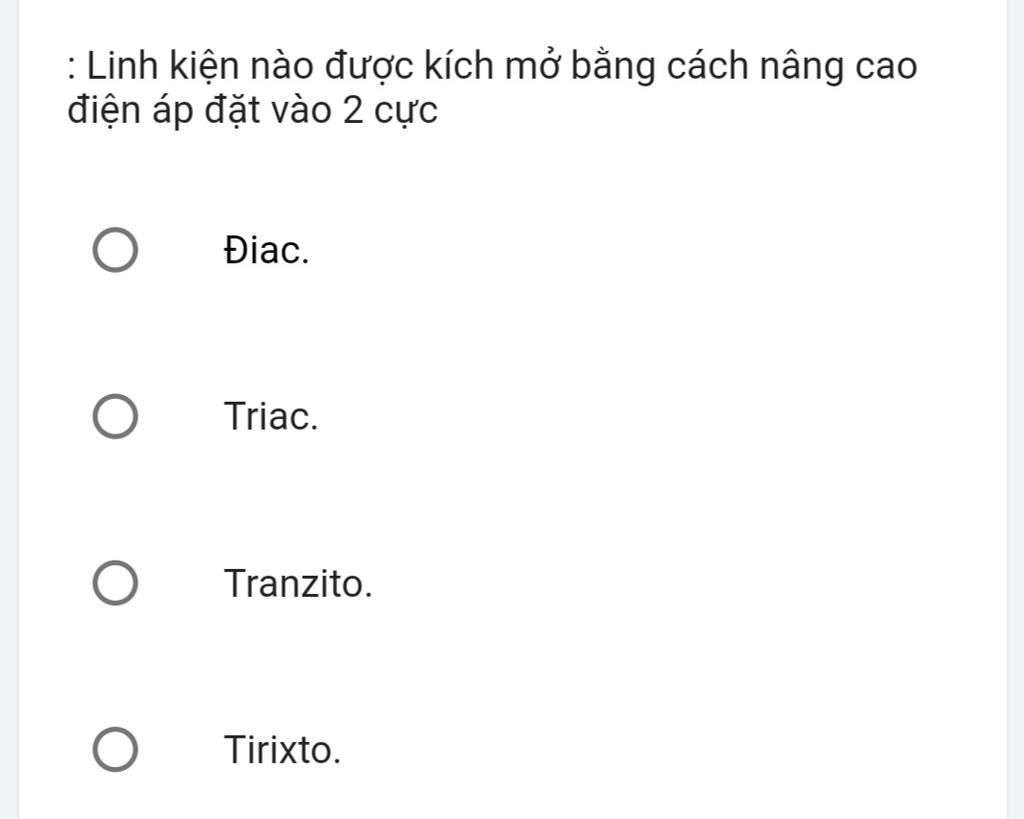1024x819 pixels.
Task: Select the Điac radio button
Action: tap(115, 250)
